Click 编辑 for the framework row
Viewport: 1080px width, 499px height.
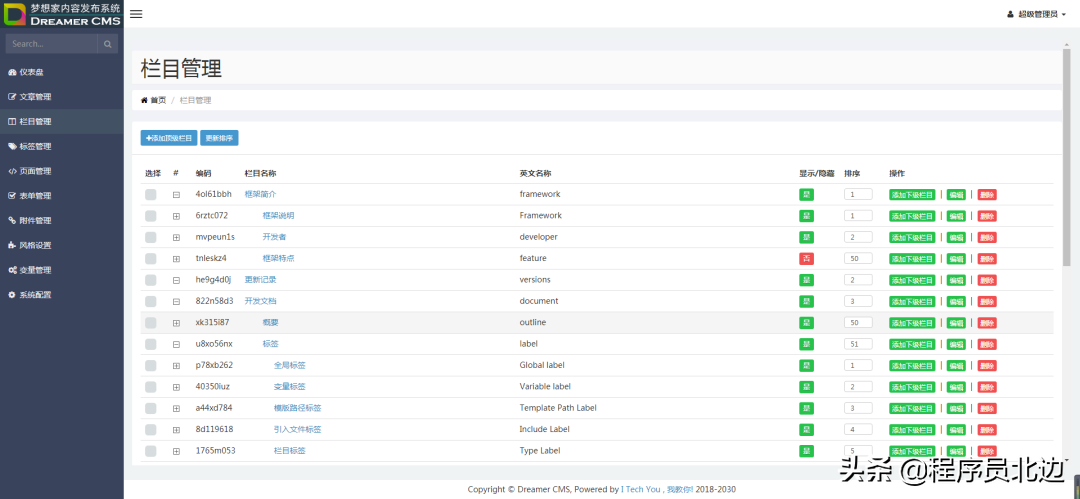tap(956, 195)
